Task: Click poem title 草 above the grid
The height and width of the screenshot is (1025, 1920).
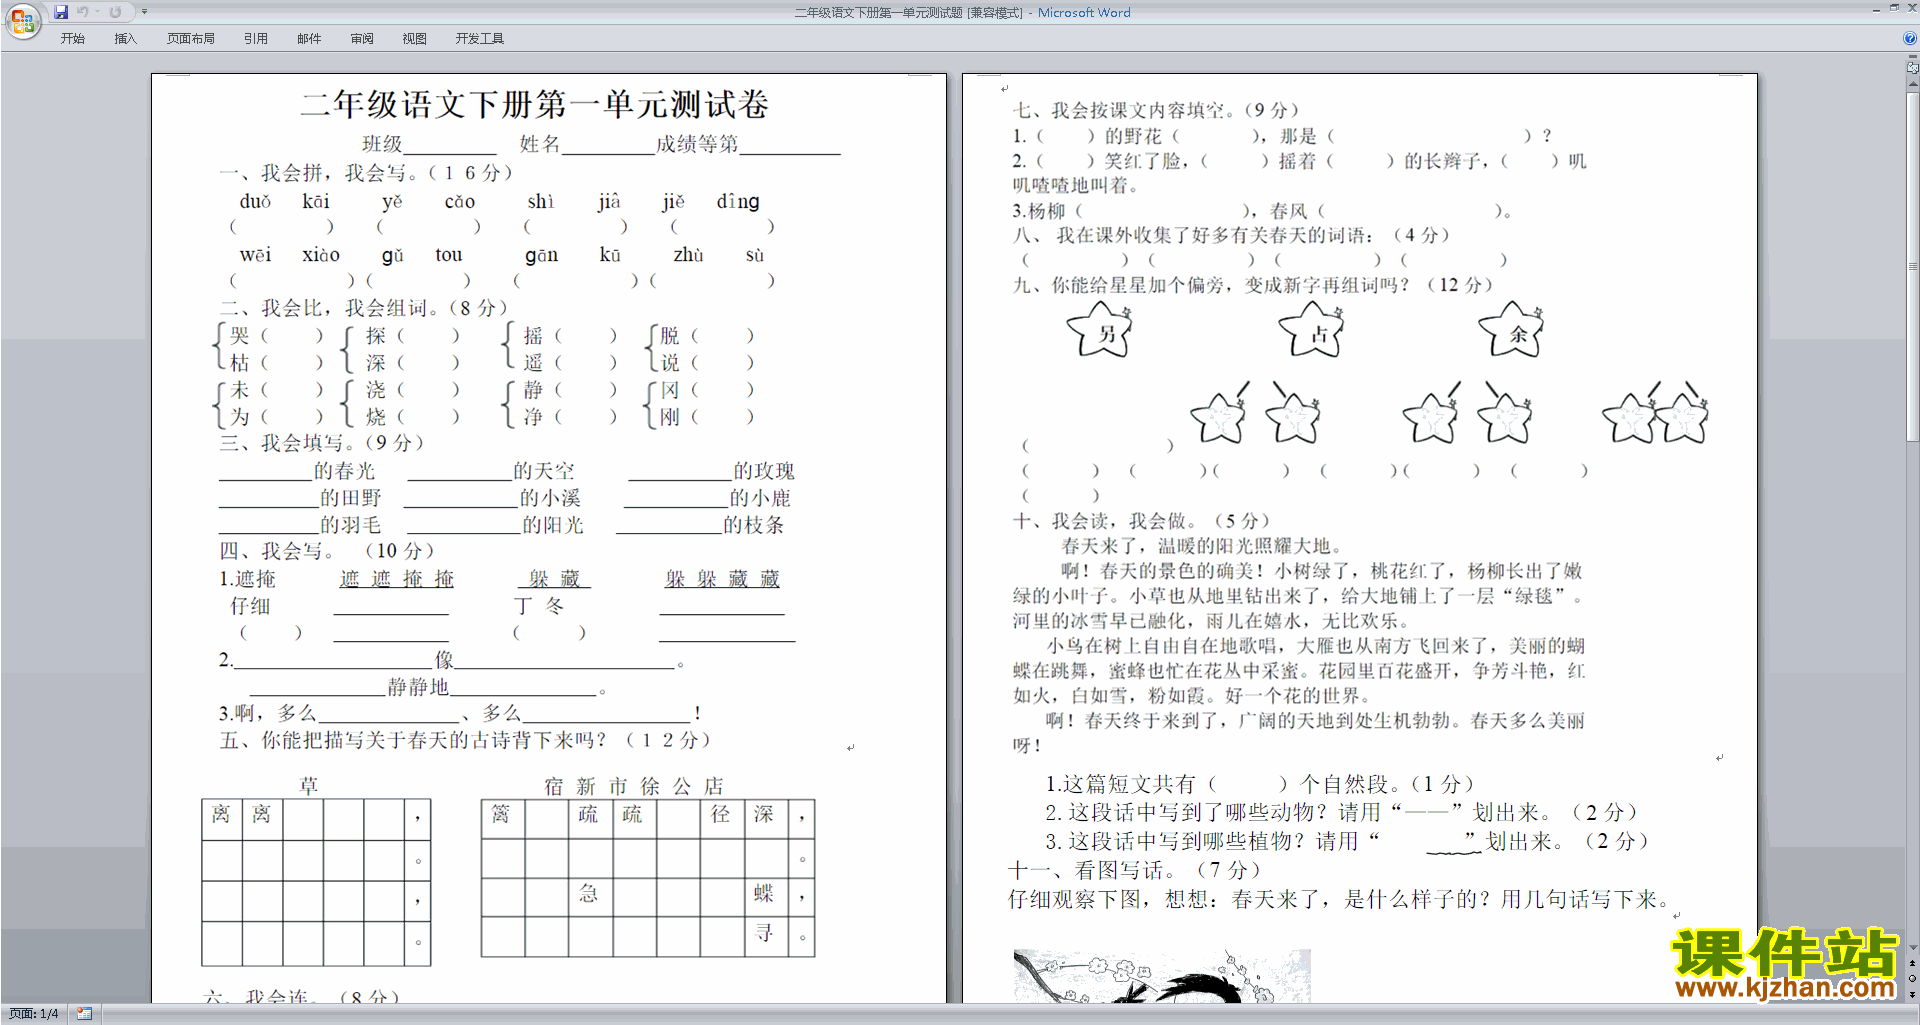Action: [x=309, y=786]
